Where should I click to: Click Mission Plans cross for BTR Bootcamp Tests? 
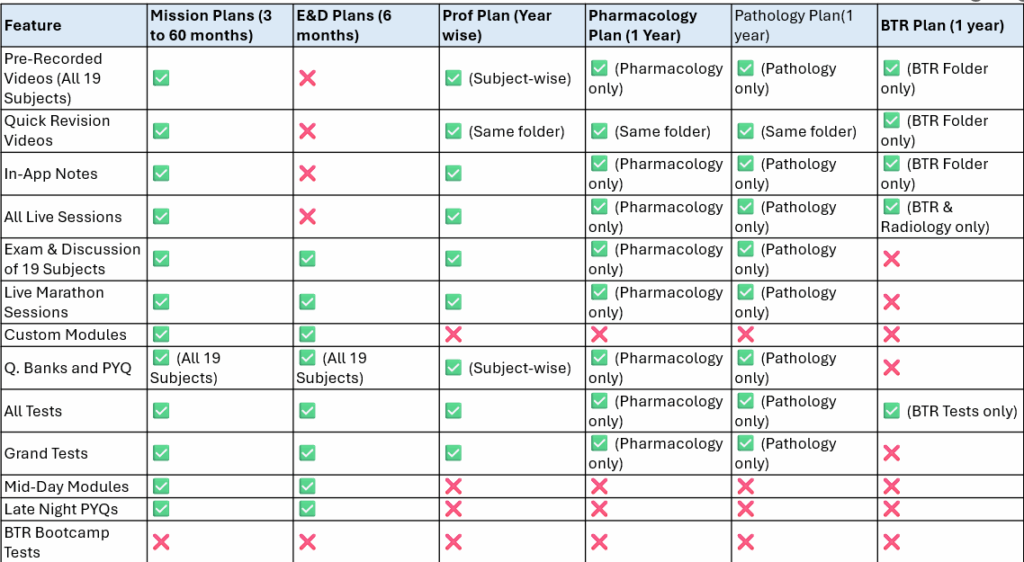160,542
